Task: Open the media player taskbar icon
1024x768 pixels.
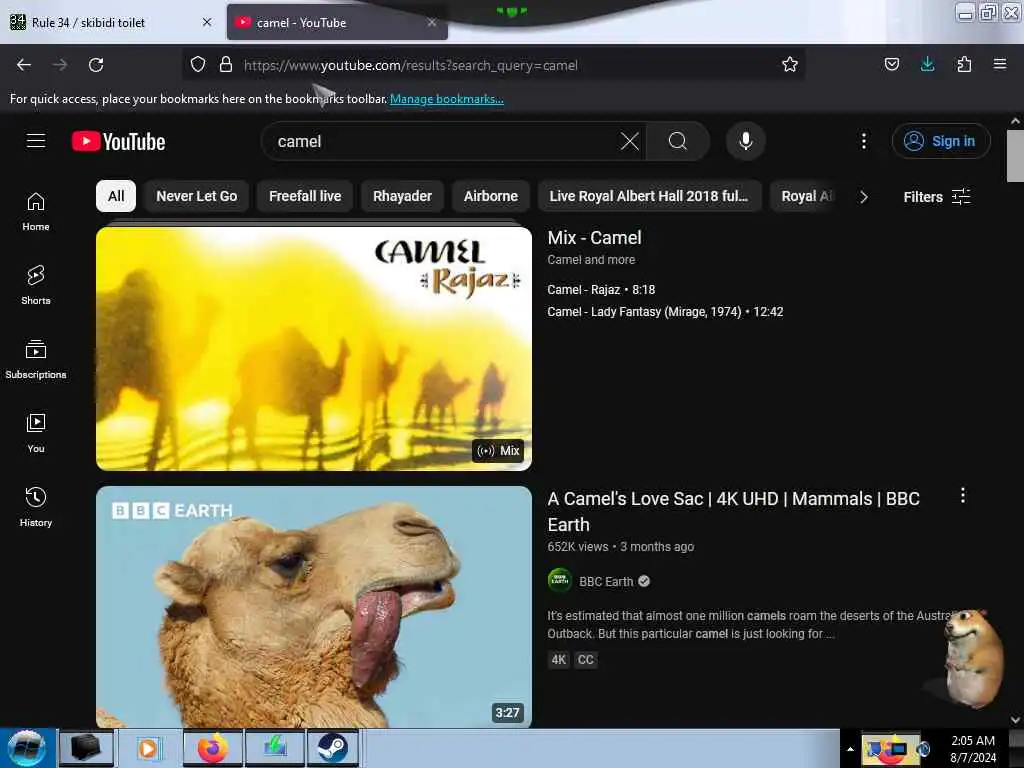Action: [148, 748]
